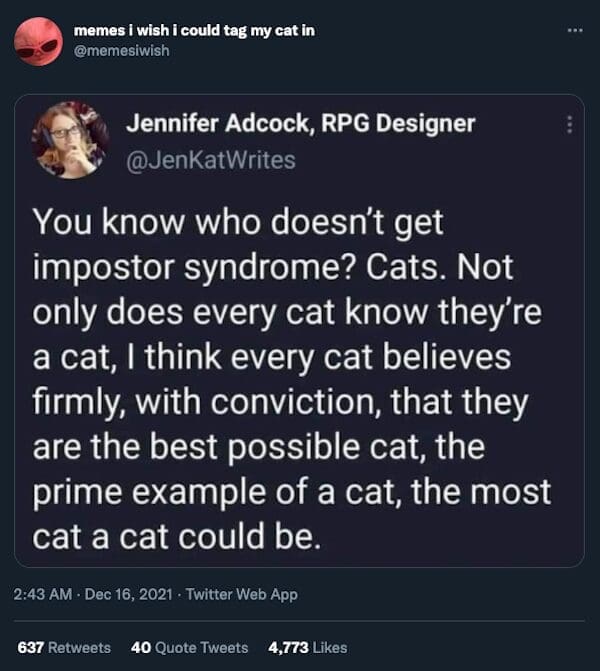Click the memesiwish profile avatar
600x671 pixels.
(38, 40)
